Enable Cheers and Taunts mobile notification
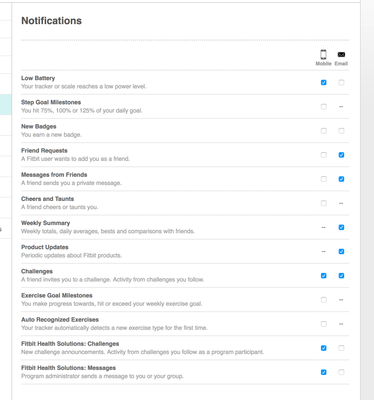 323,203
